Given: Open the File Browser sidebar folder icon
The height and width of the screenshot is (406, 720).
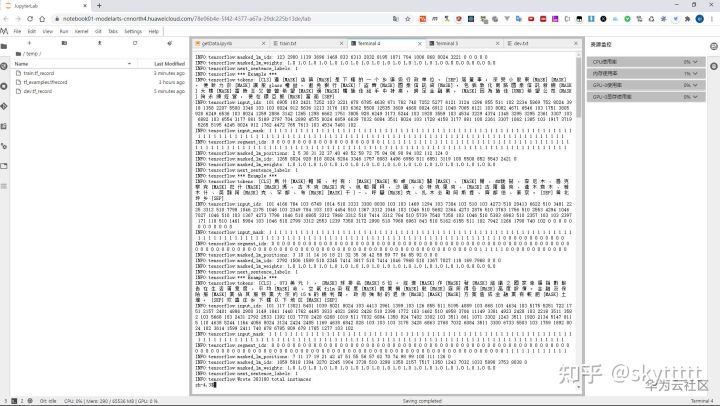Looking at the screenshot, I should click(x=4, y=46).
